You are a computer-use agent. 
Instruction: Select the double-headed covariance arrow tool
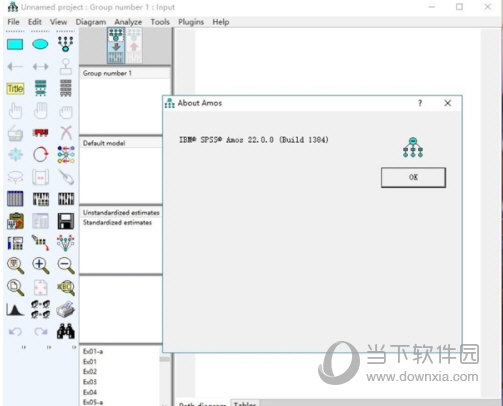[40, 67]
